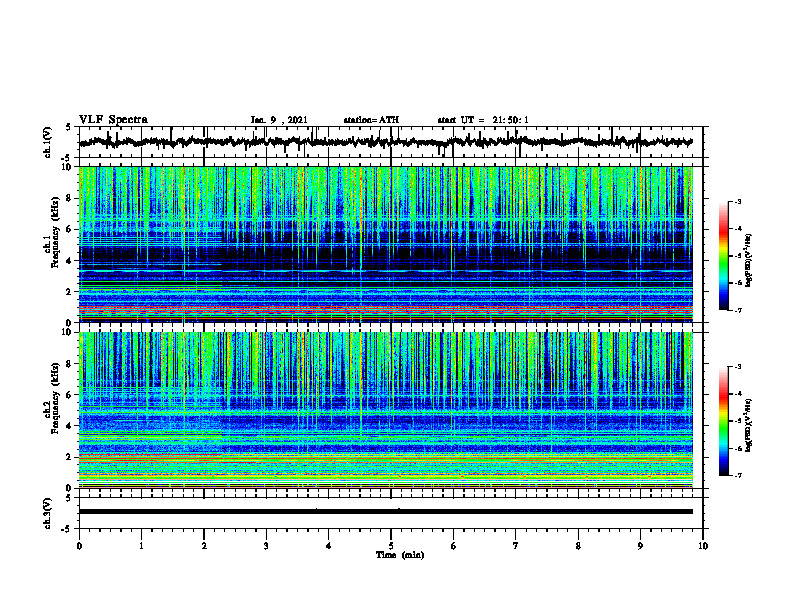This screenshot has width=792, height=612.
Task: Click time axis tick label "1"
Action: pos(141,546)
